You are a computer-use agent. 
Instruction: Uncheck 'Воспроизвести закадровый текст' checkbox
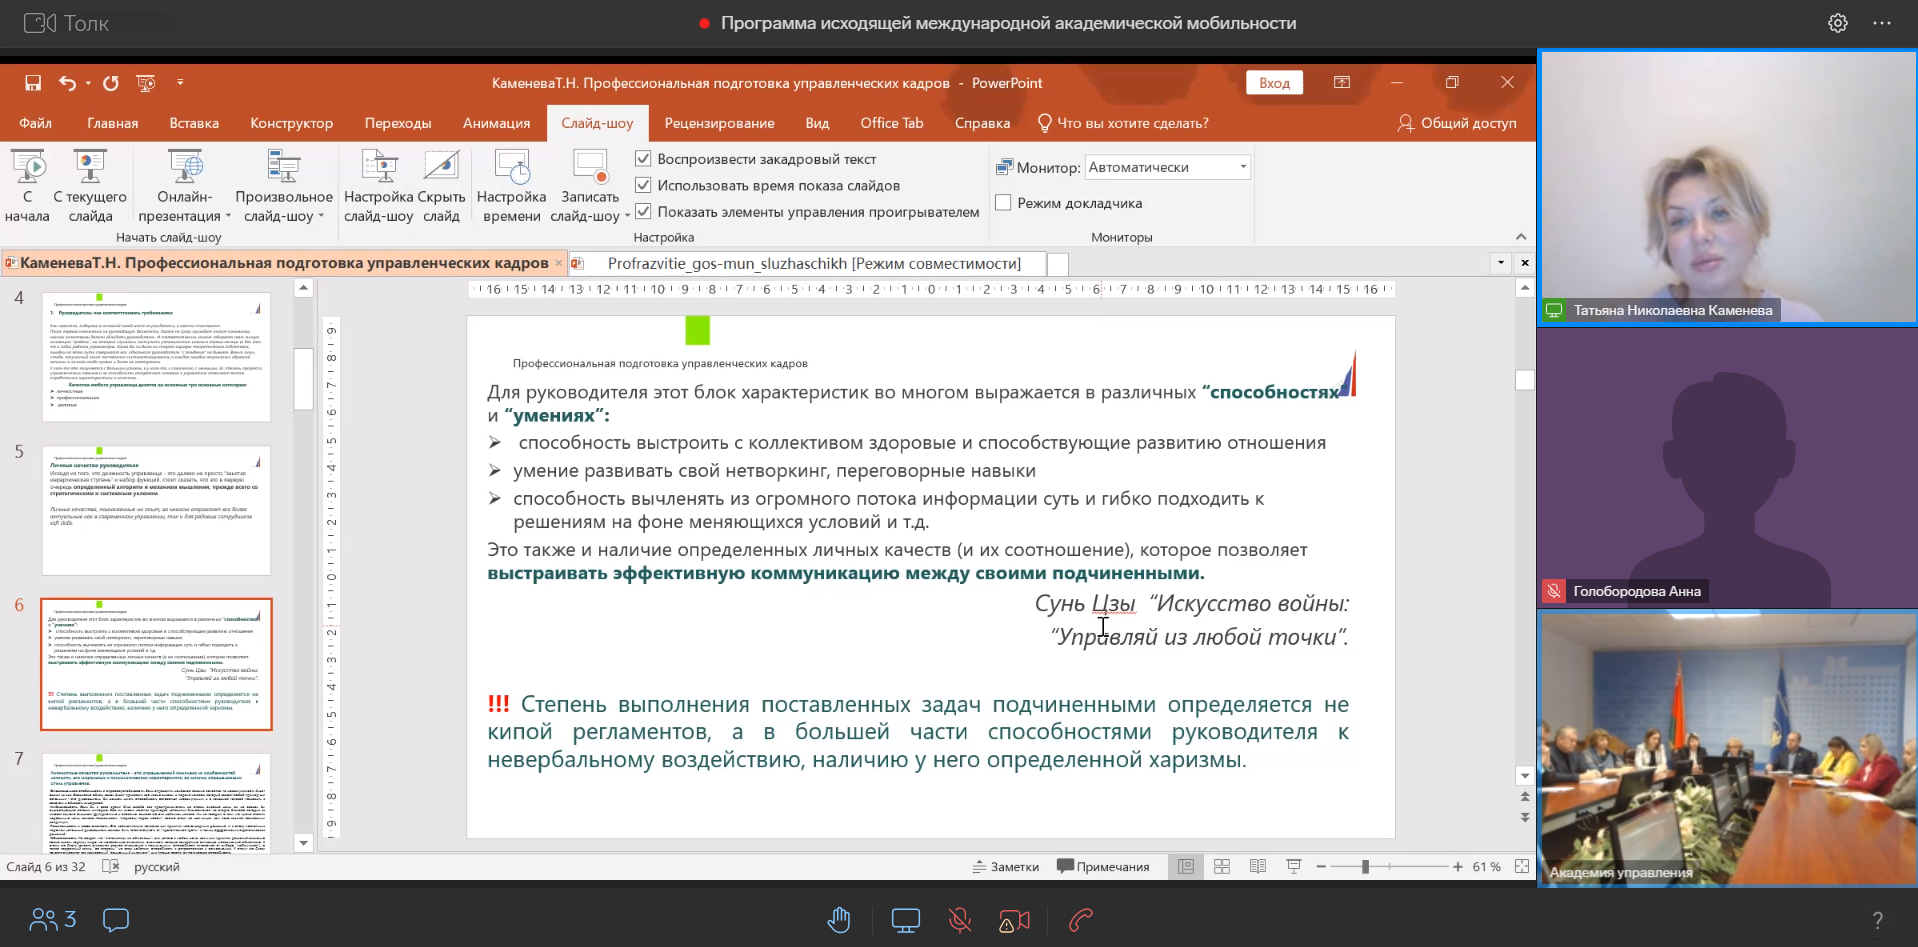click(644, 159)
